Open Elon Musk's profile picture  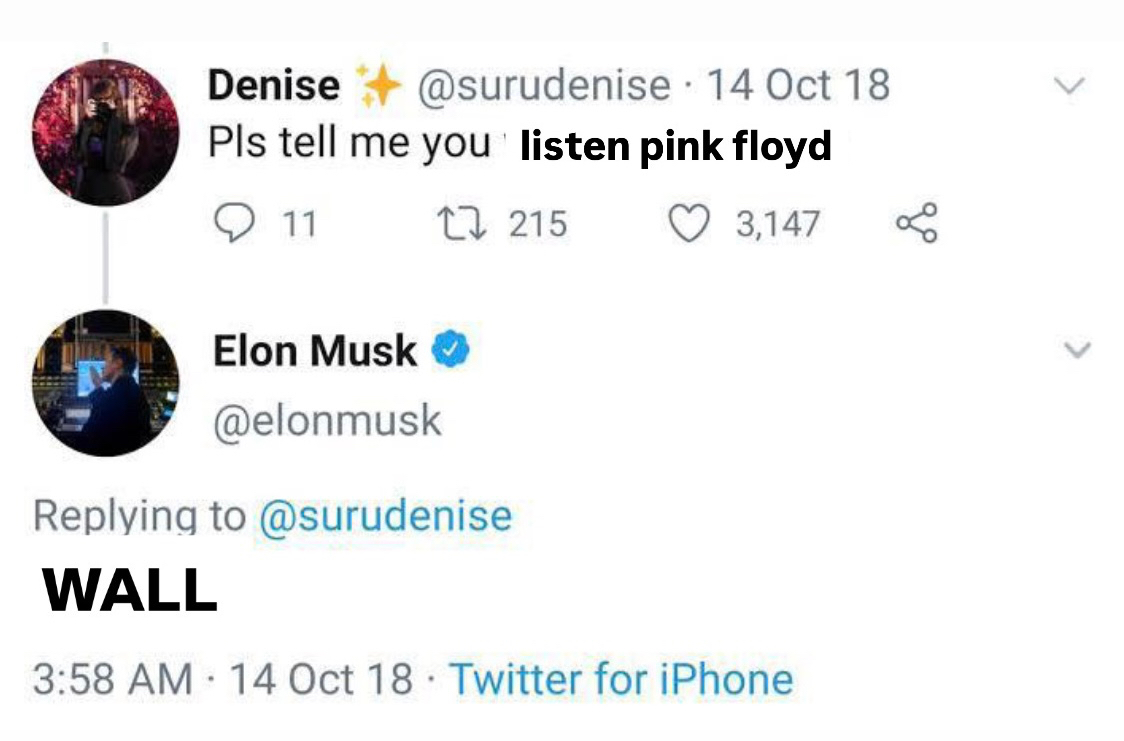click(x=105, y=382)
